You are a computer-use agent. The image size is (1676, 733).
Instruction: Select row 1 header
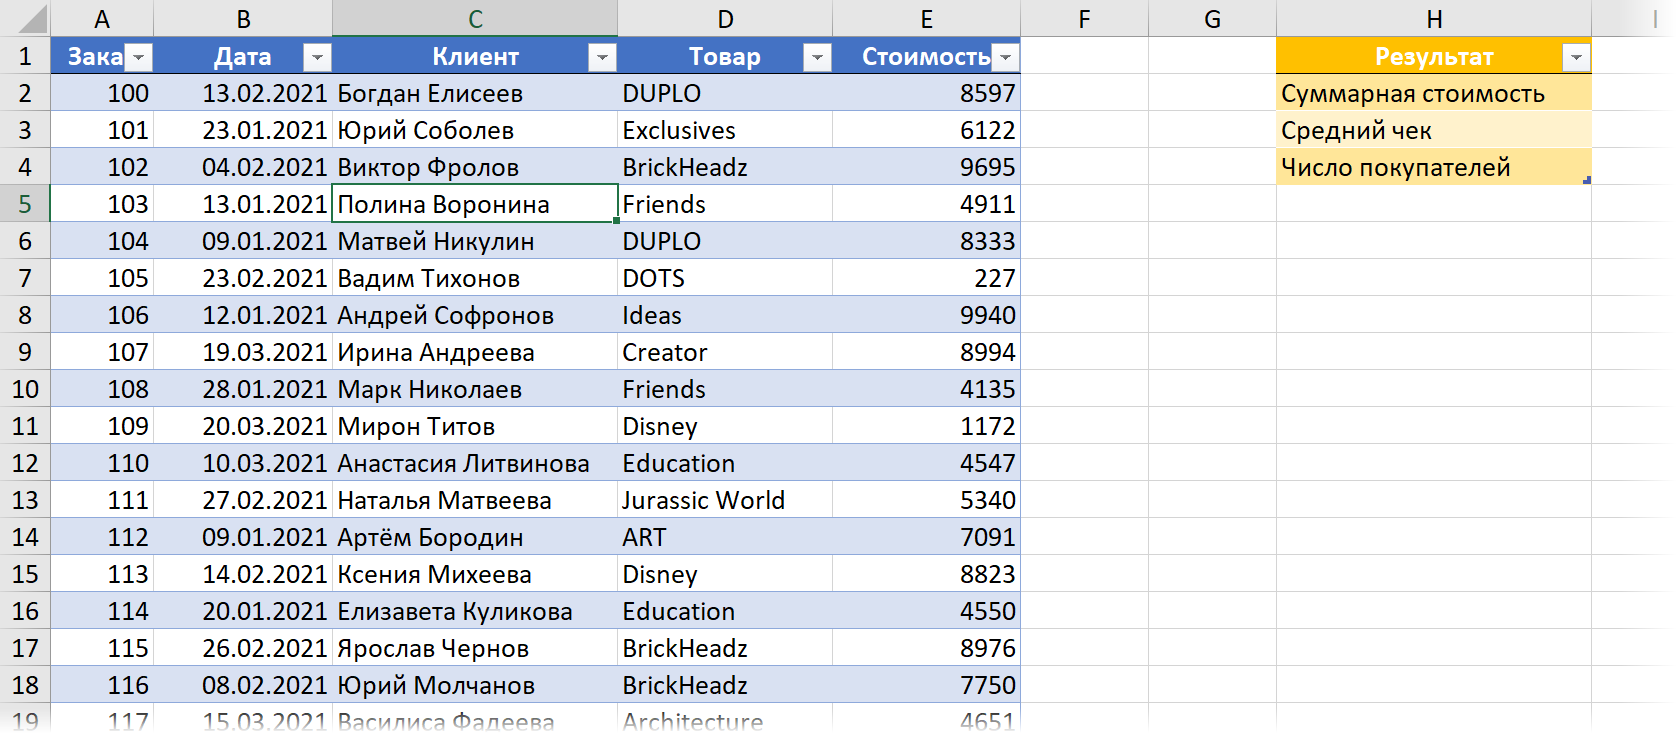pyautogui.click(x=25, y=56)
